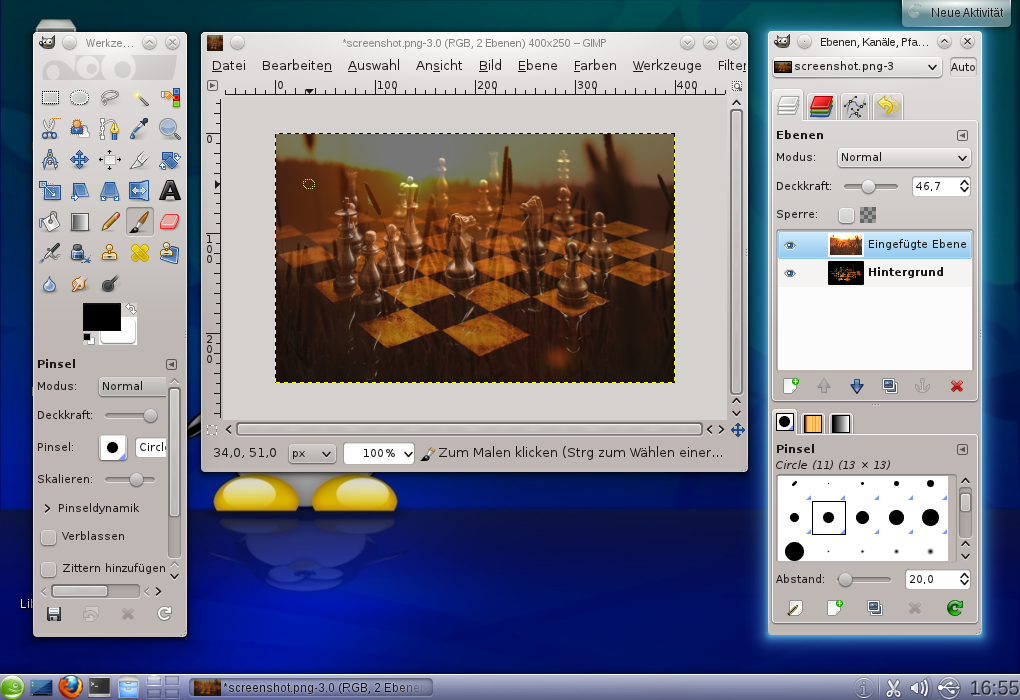Lower layer with blue down arrow
This screenshot has height=700, width=1020.
click(857, 386)
